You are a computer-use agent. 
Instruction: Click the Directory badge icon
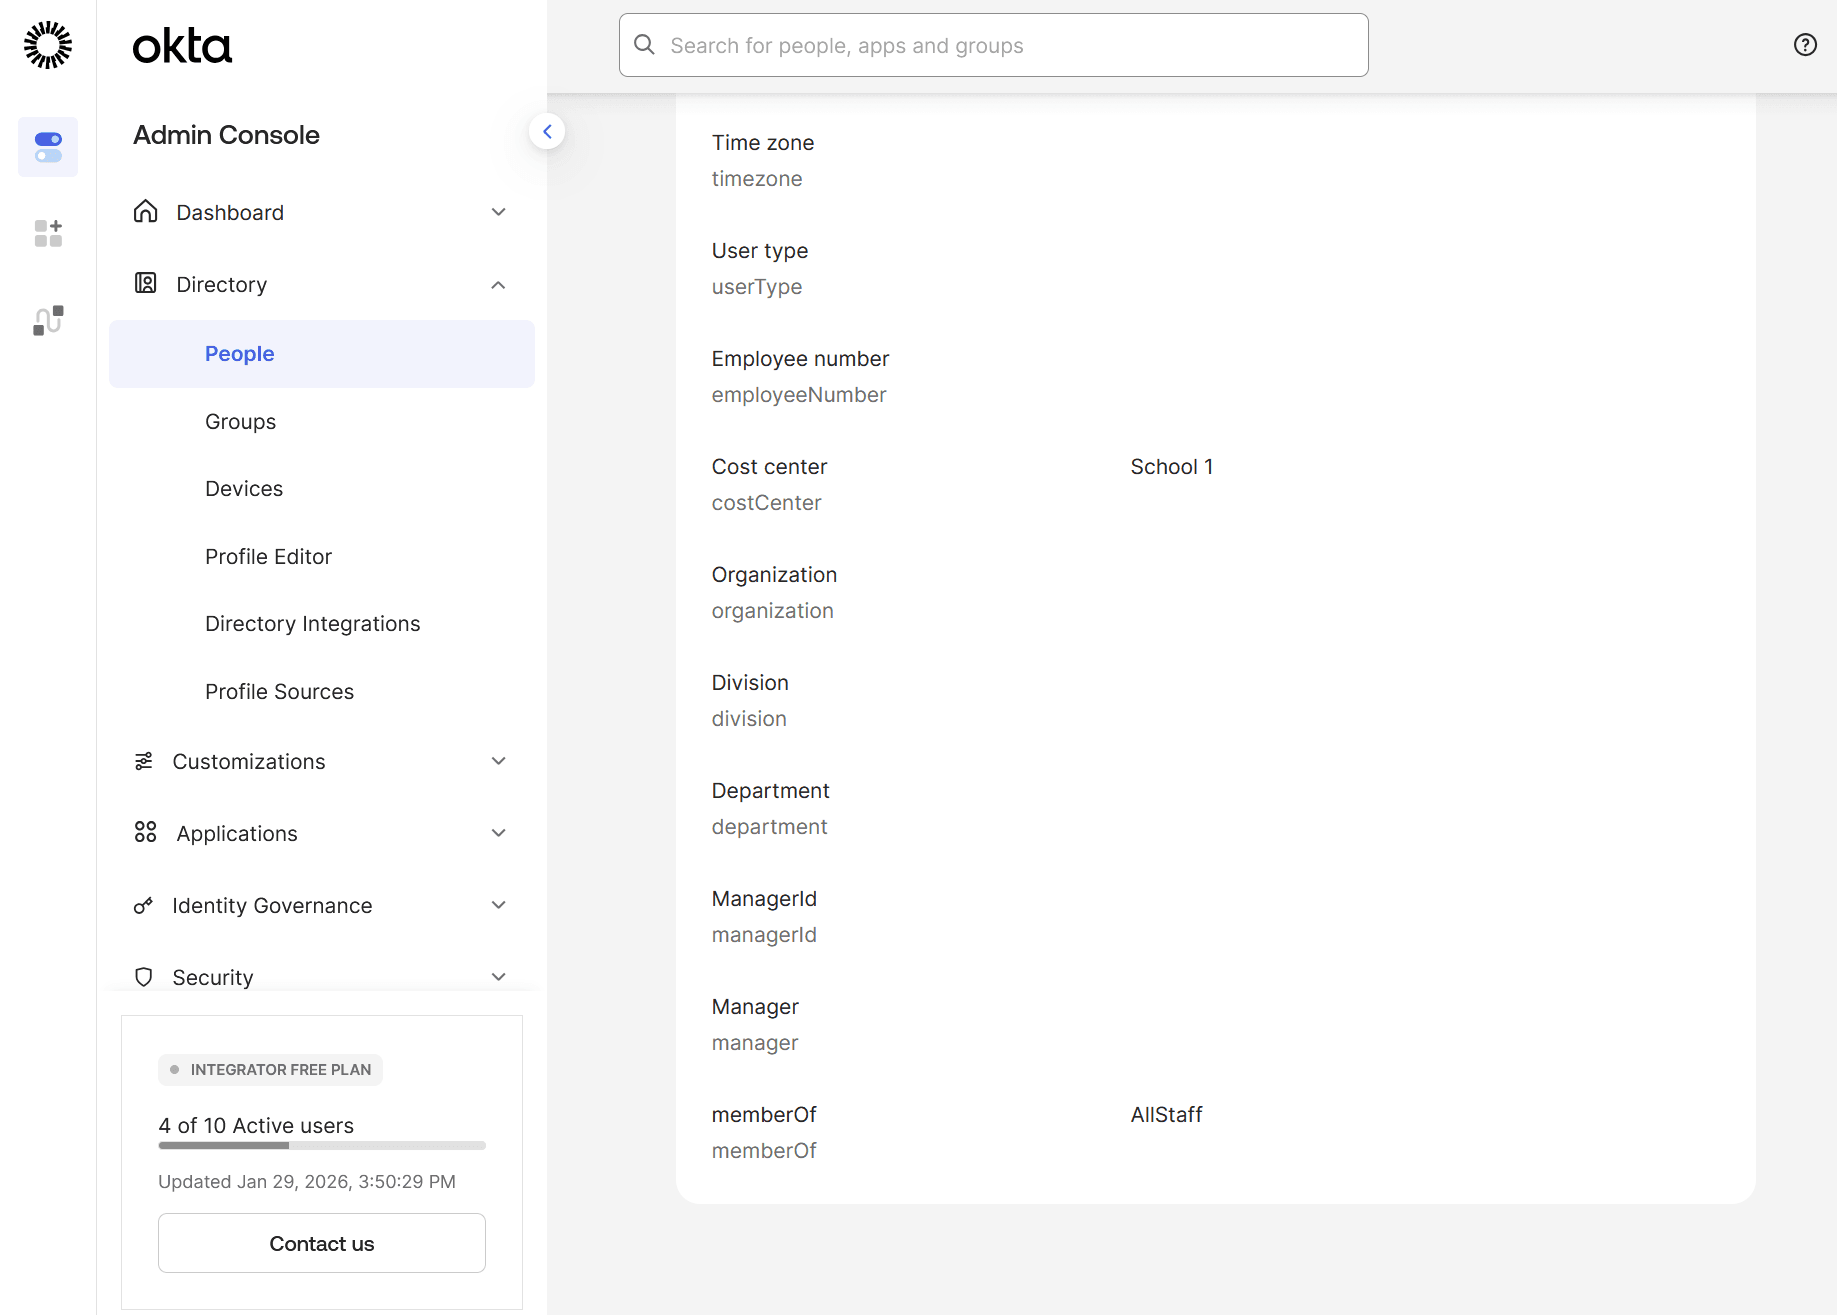coord(145,284)
